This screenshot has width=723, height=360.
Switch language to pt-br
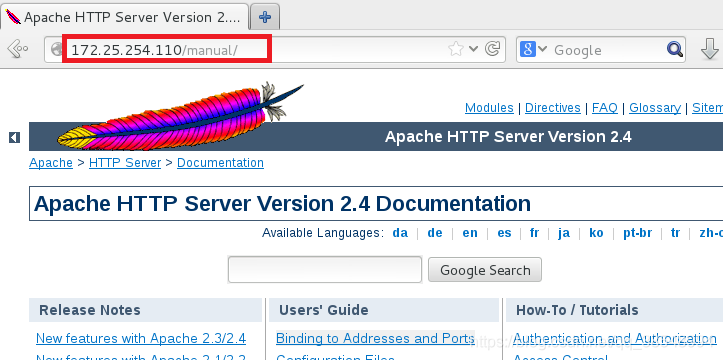pos(637,233)
